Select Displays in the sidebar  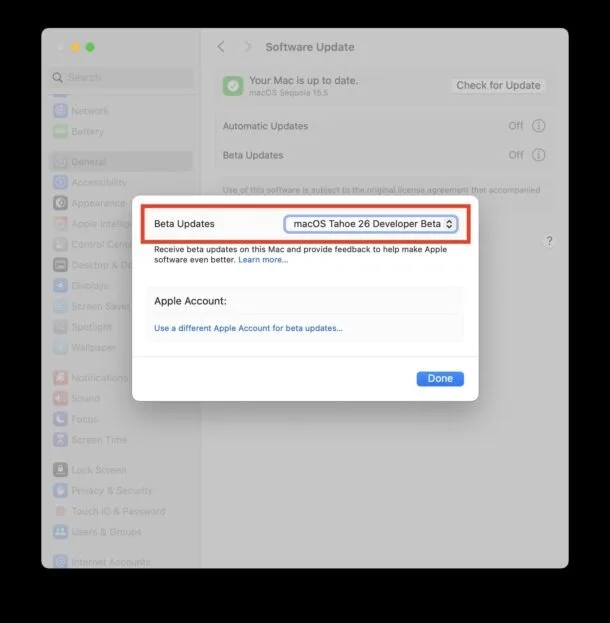click(81, 286)
